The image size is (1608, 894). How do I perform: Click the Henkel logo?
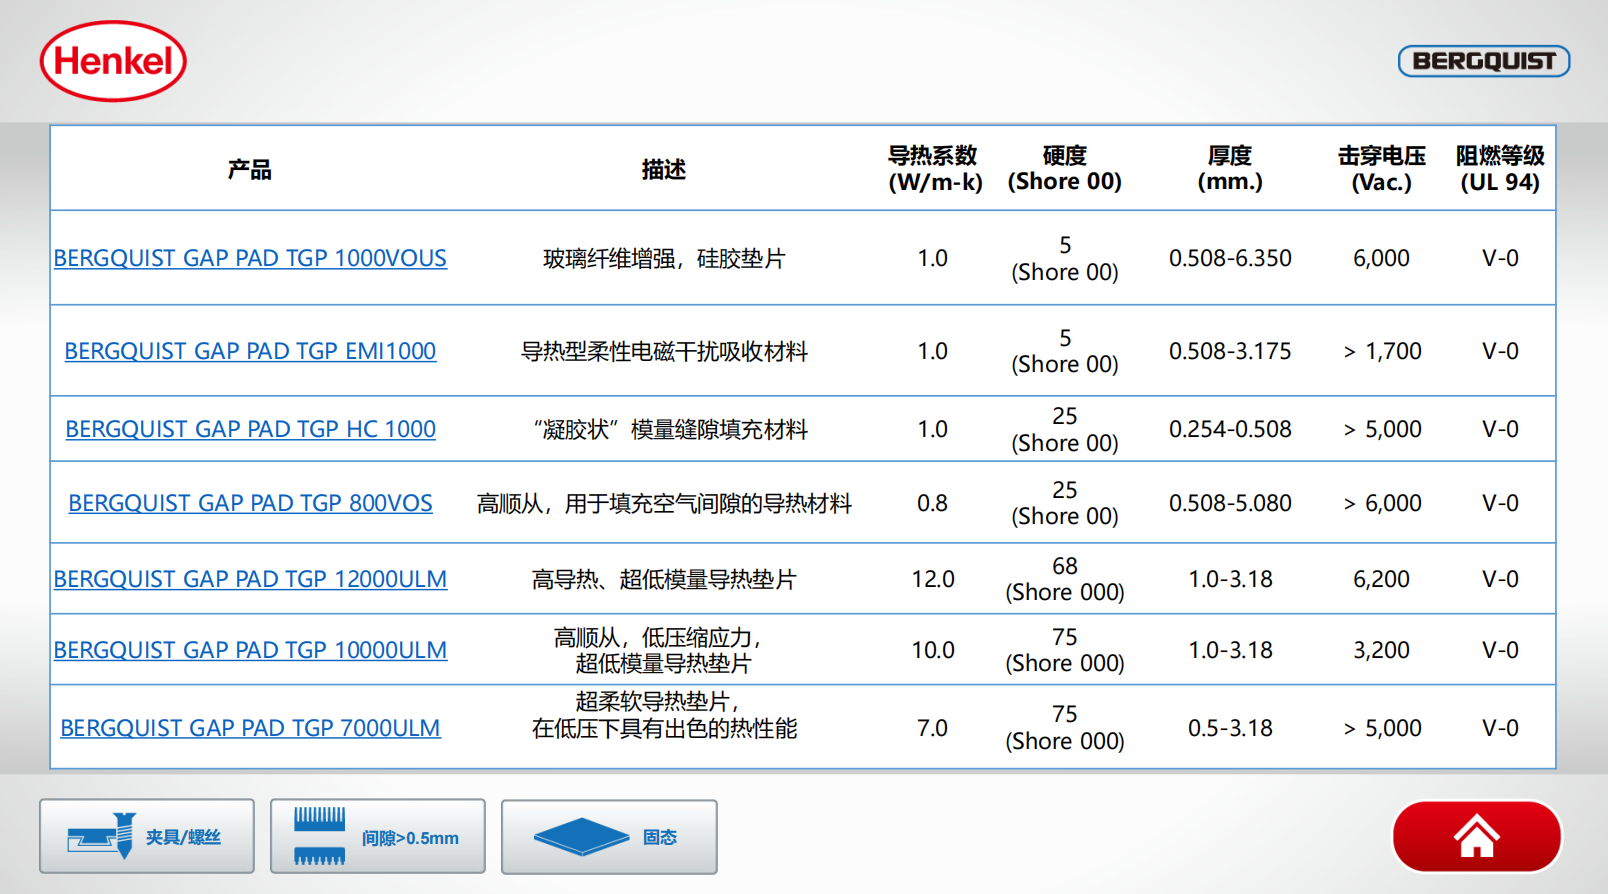coord(113,61)
